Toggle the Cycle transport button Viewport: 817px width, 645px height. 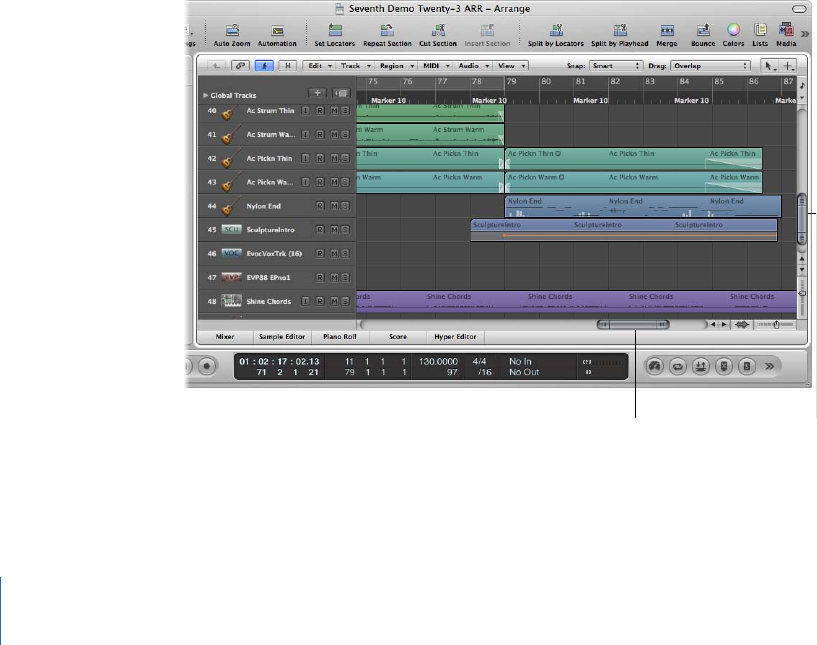click(x=677, y=366)
